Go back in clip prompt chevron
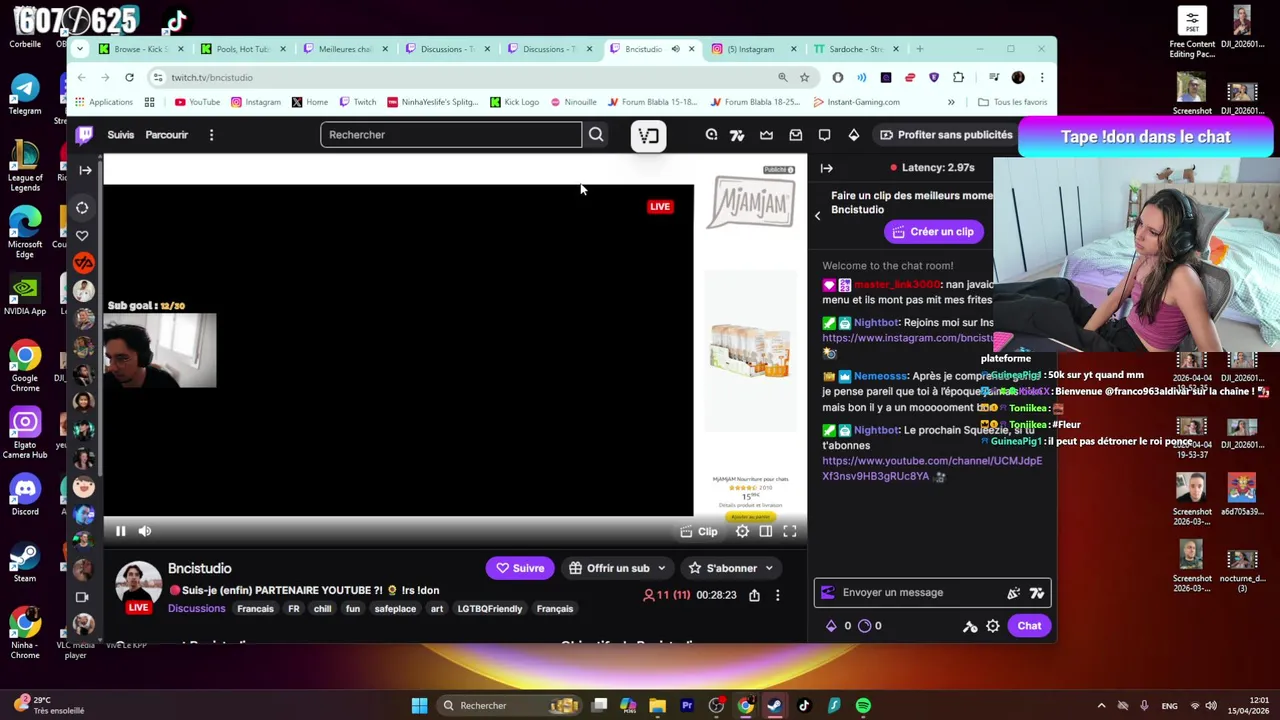1280x720 pixels. coord(817,215)
